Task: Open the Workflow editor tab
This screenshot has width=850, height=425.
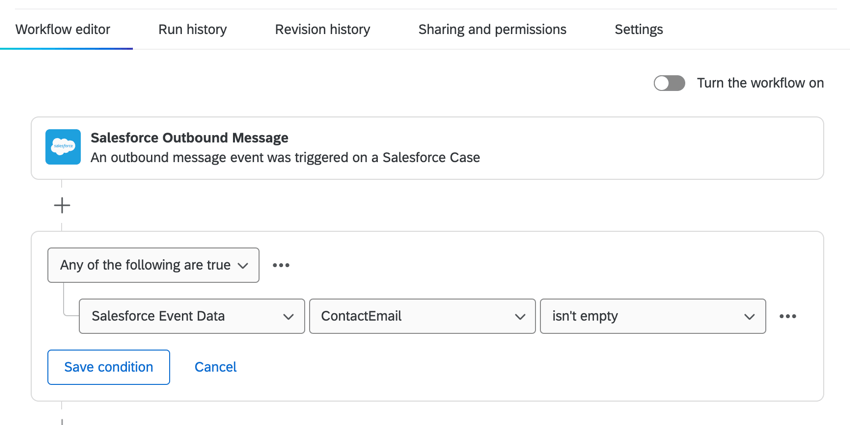Action: pyautogui.click(x=63, y=29)
